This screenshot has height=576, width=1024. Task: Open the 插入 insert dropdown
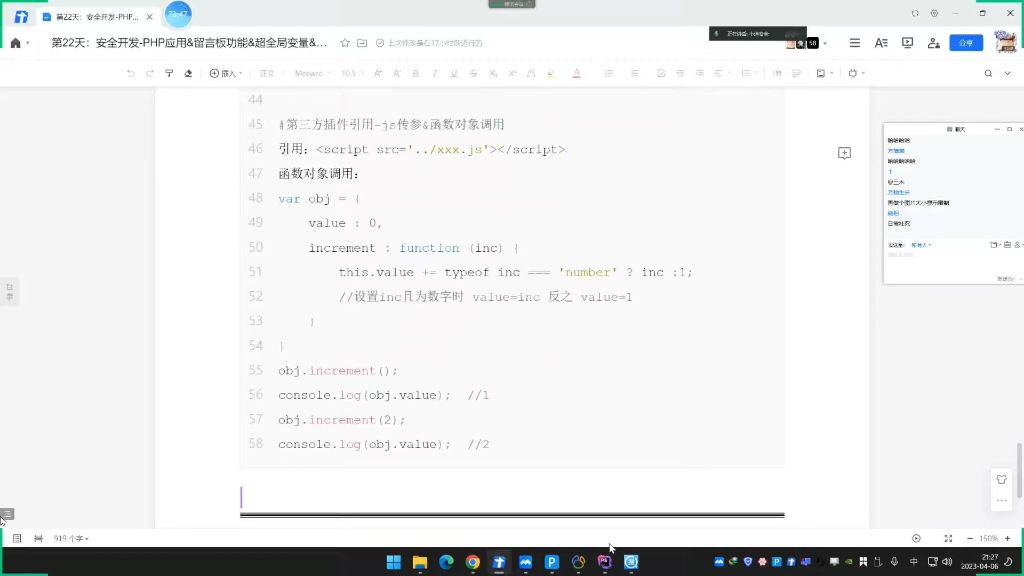[225, 73]
